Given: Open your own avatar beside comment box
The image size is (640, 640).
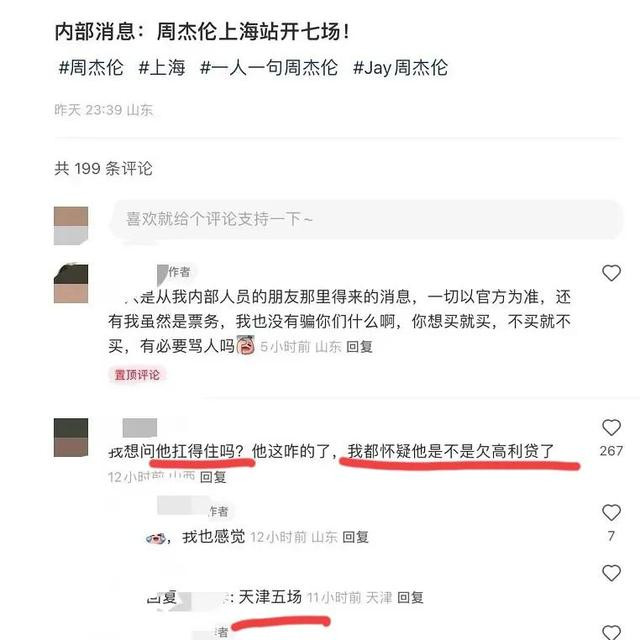Looking at the screenshot, I should coord(71,226).
